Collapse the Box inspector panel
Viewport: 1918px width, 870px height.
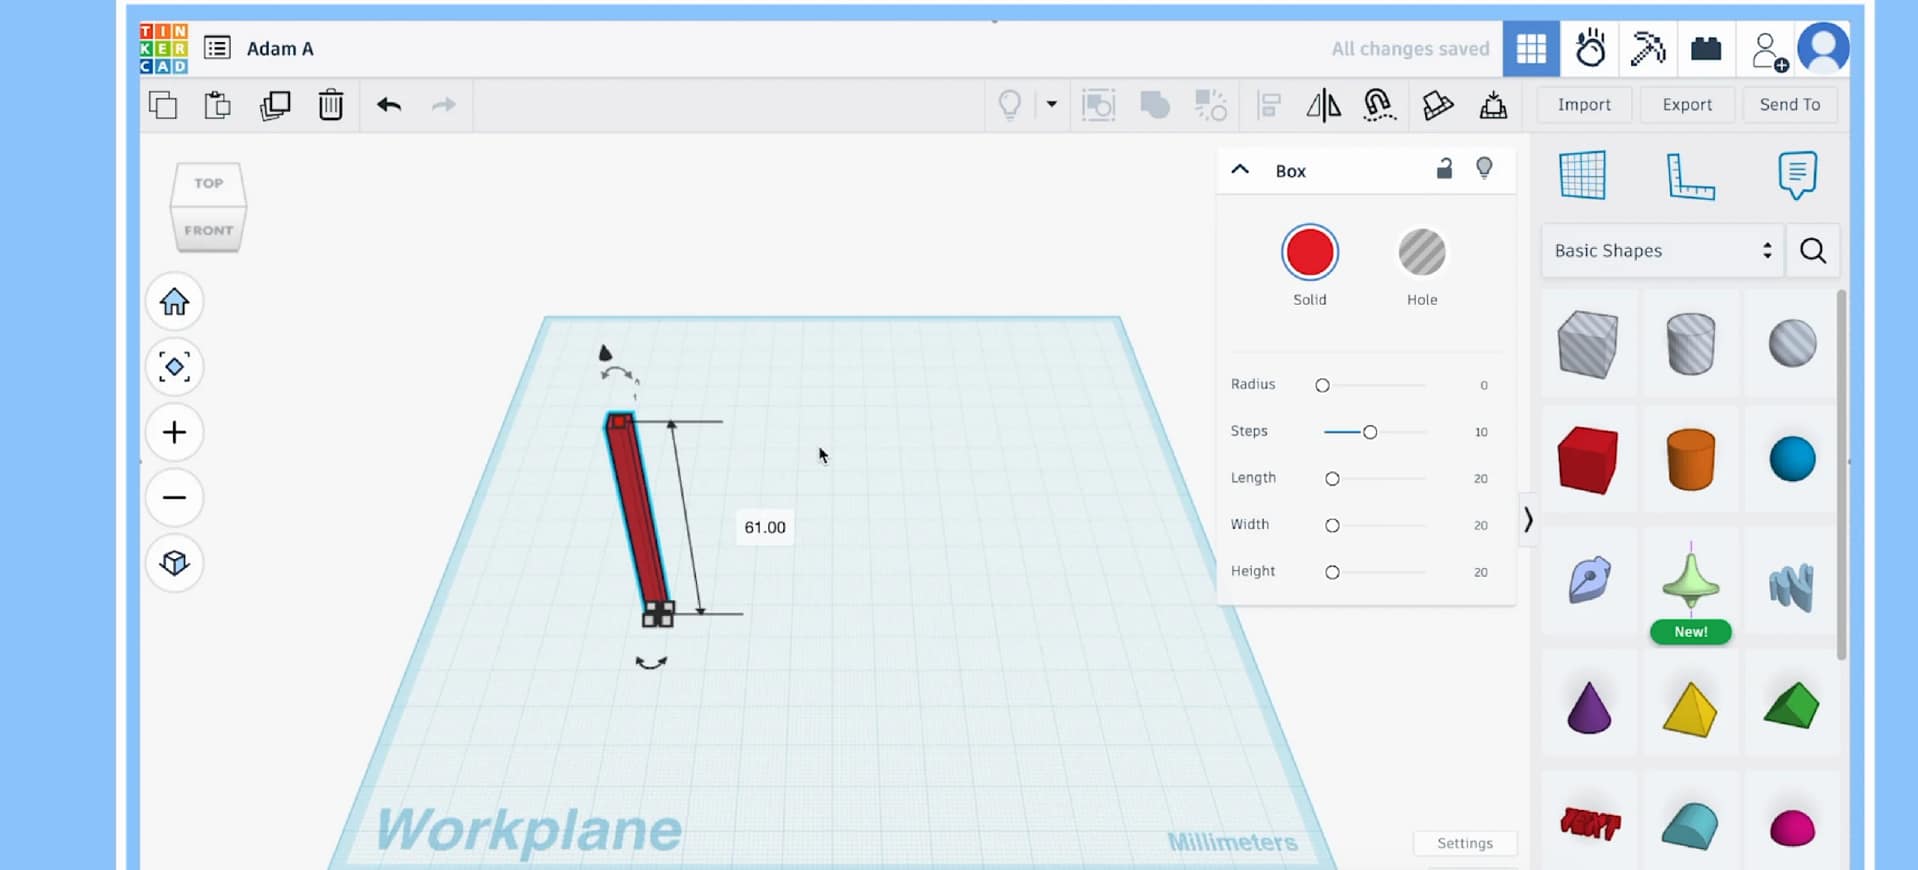pos(1240,169)
